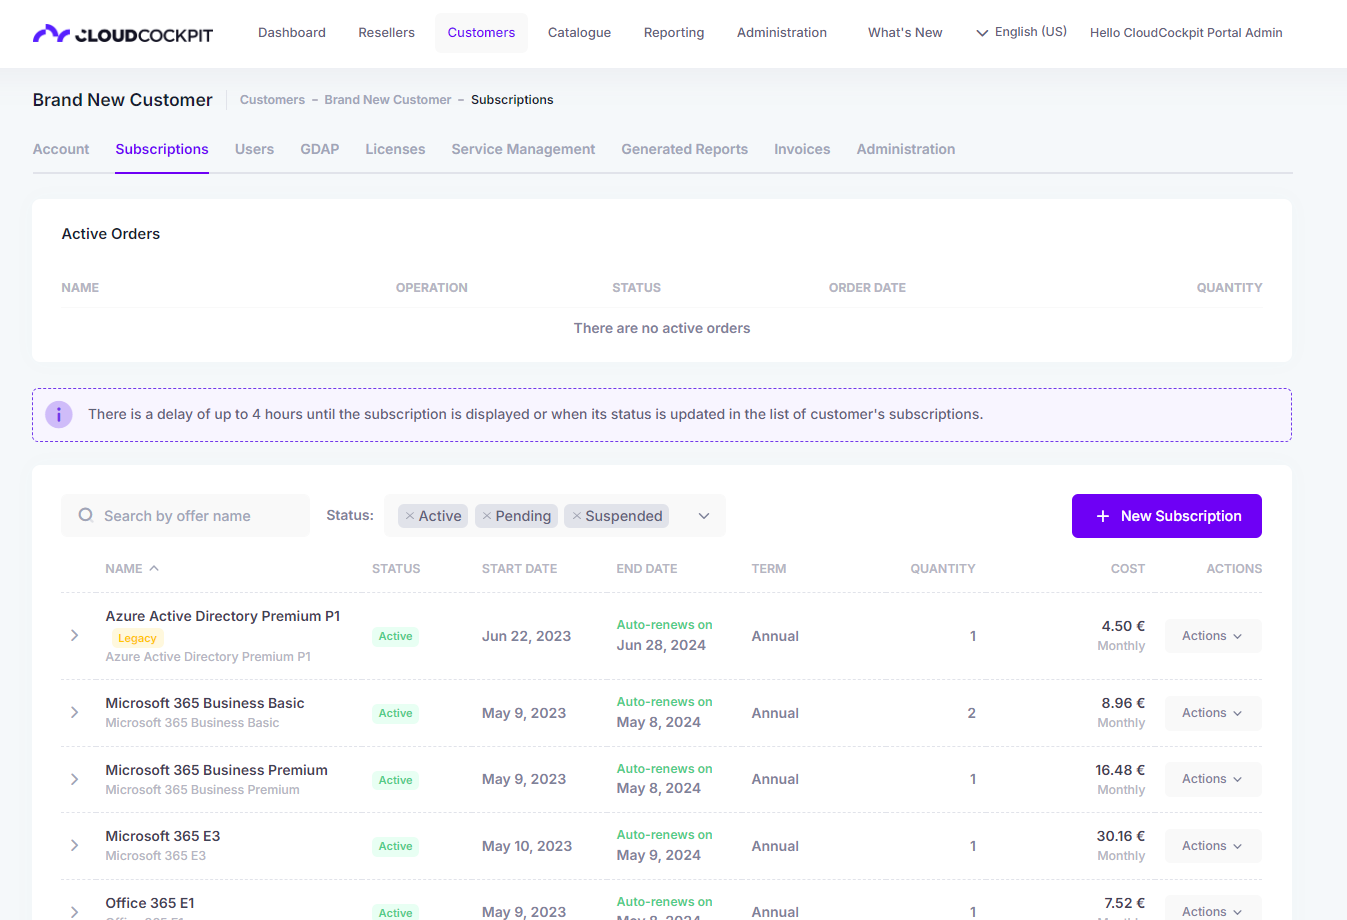Open the Resellers menu item

387,33
